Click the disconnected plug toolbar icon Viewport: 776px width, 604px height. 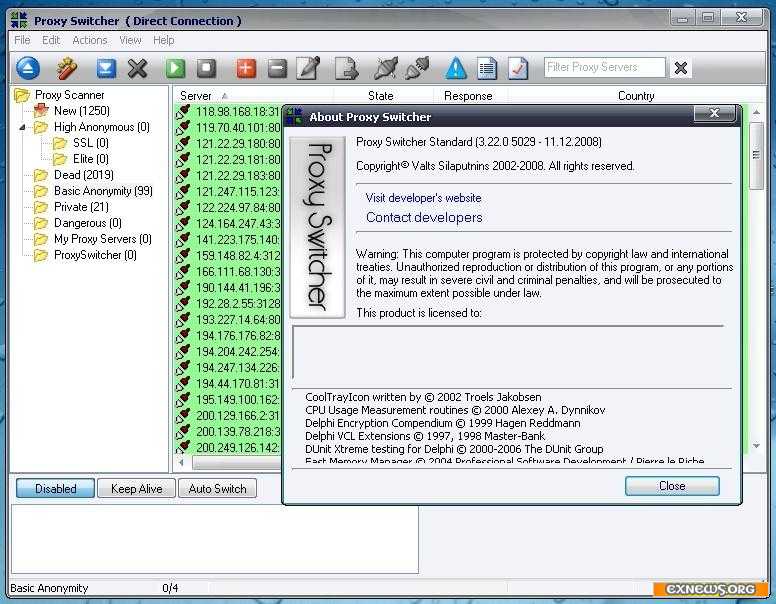[386, 68]
